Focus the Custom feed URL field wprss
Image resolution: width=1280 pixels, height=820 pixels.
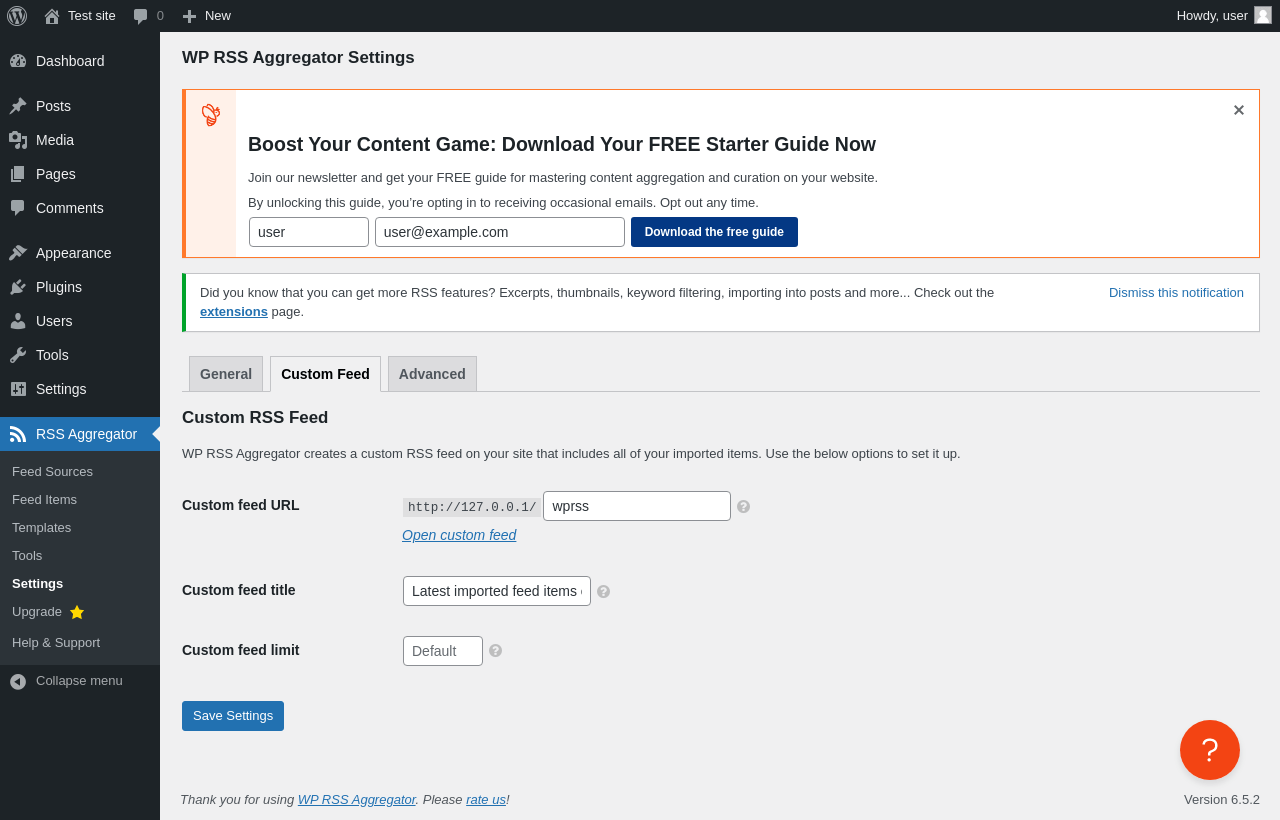(x=637, y=506)
